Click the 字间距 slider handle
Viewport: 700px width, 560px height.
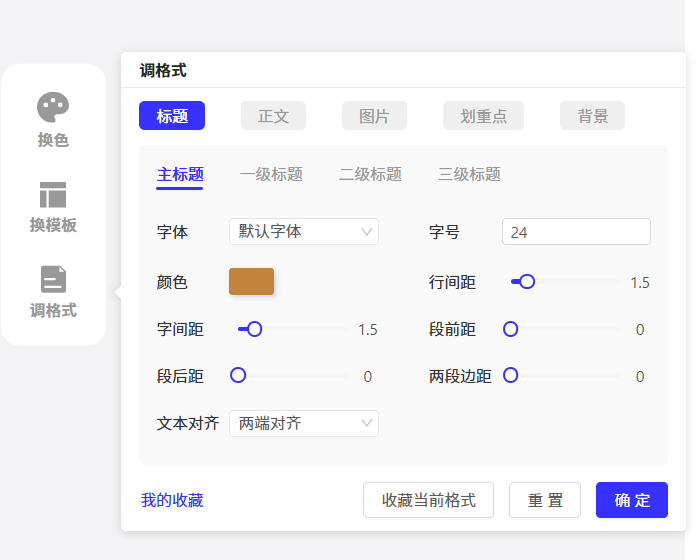click(x=254, y=329)
